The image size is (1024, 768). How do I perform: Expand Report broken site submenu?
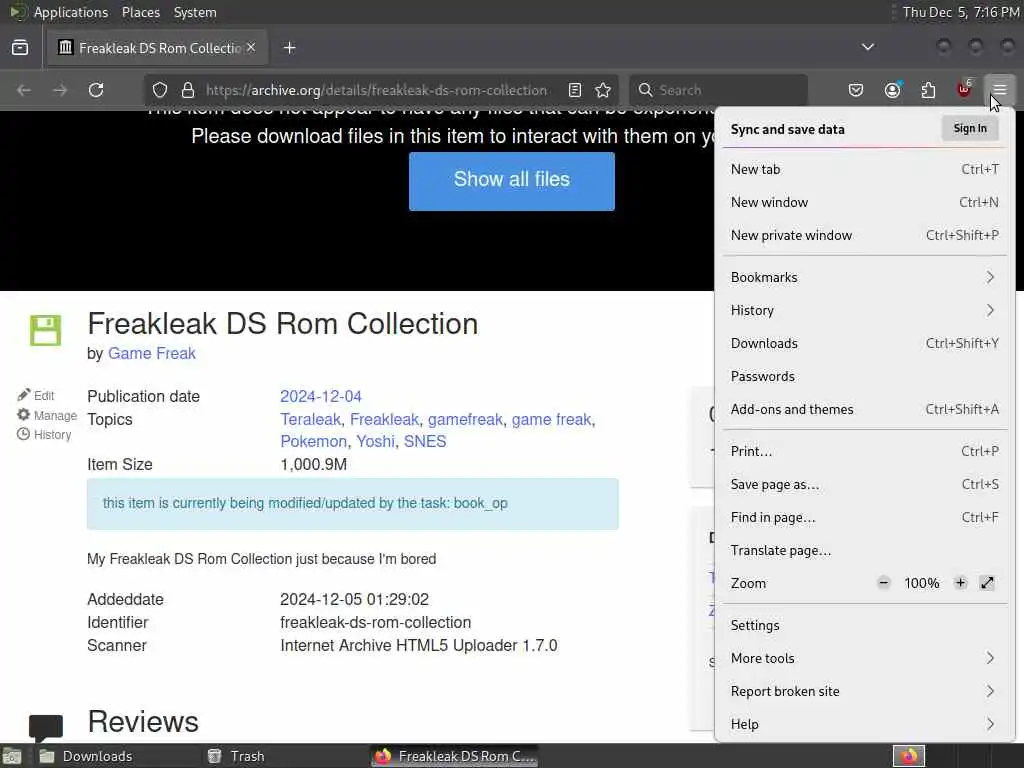pyautogui.click(x=865, y=692)
